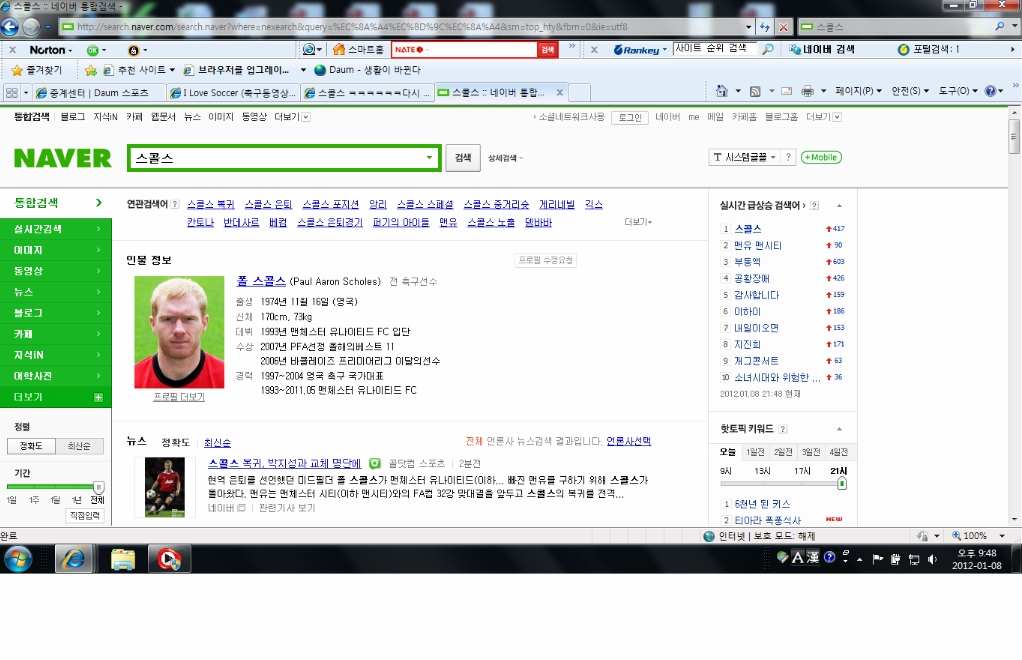
Task: Click the quick tabs grid icon
Action: tap(12, 93)
